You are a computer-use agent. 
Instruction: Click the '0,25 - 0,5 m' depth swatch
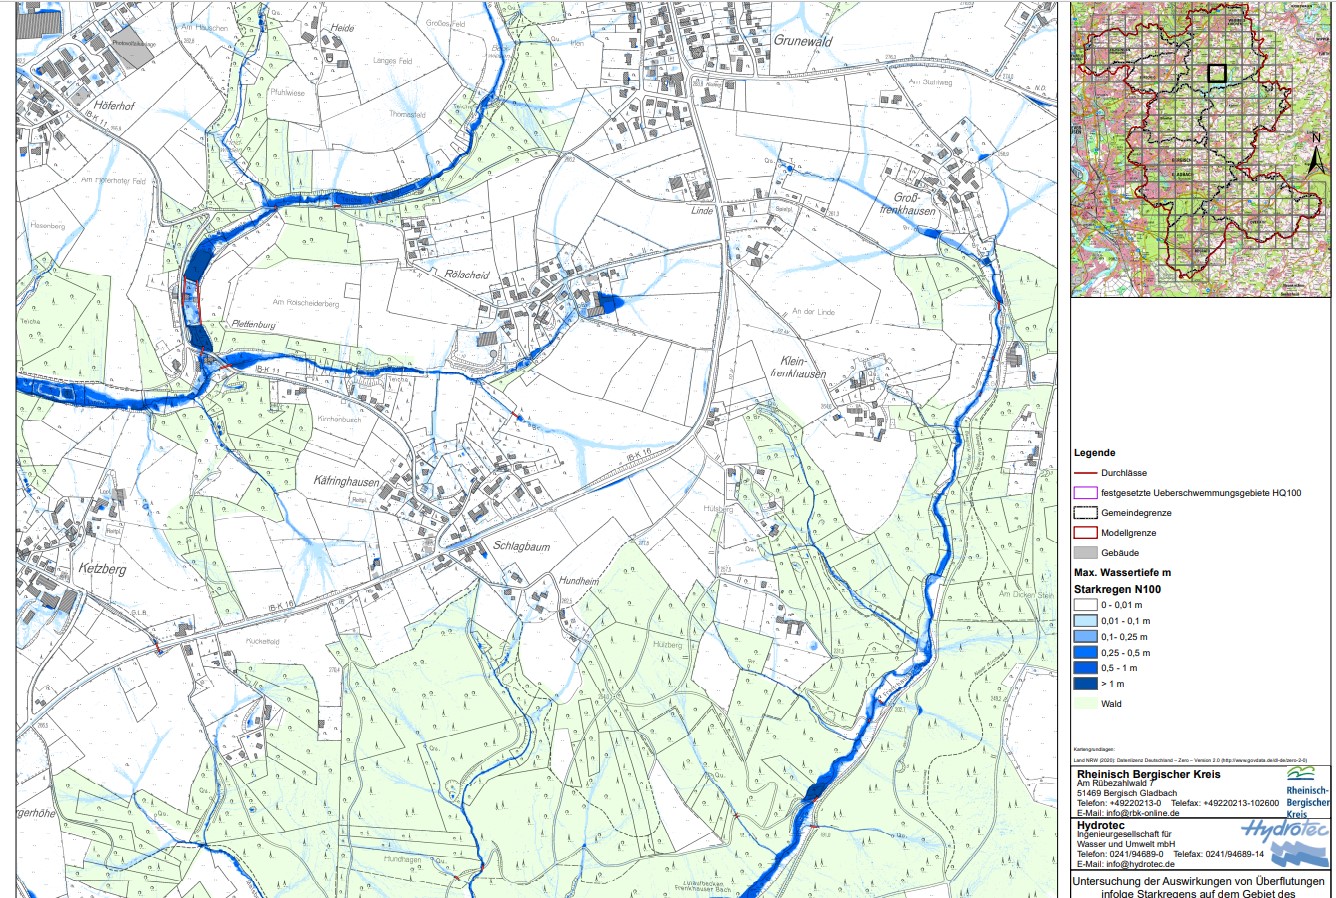(1084, 652)
